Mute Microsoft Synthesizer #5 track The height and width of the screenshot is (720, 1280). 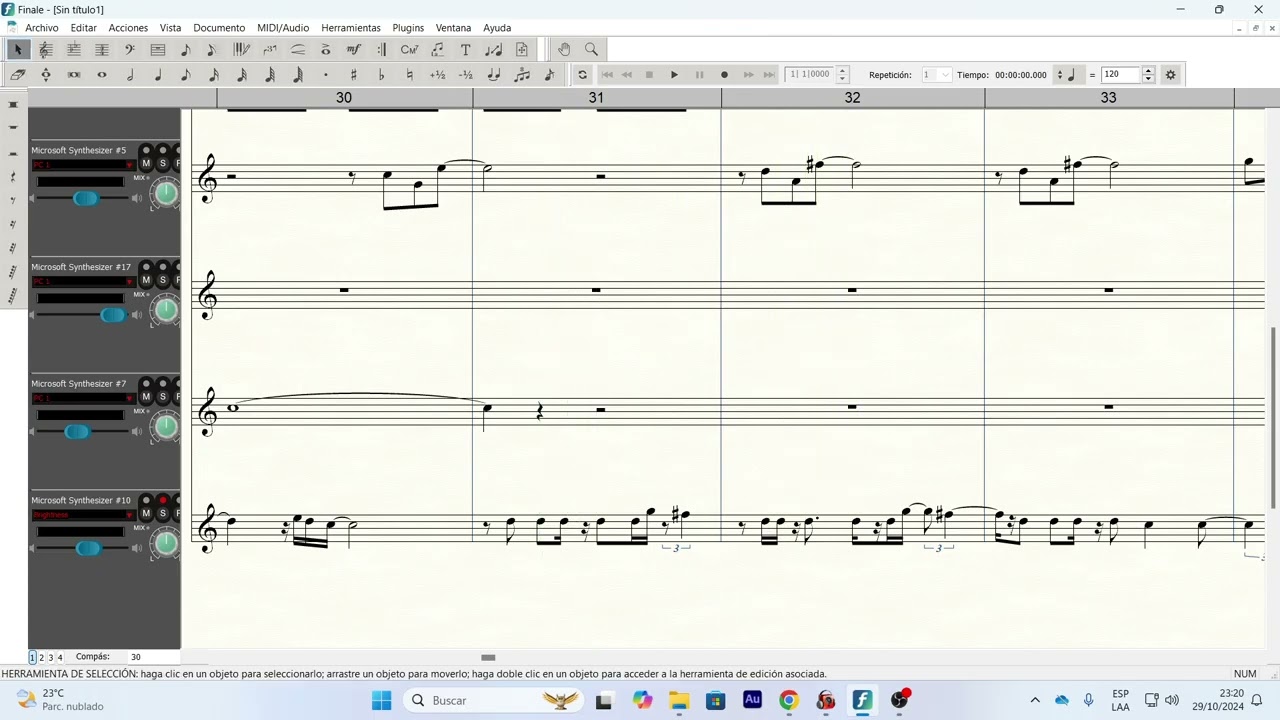(146, 164)
